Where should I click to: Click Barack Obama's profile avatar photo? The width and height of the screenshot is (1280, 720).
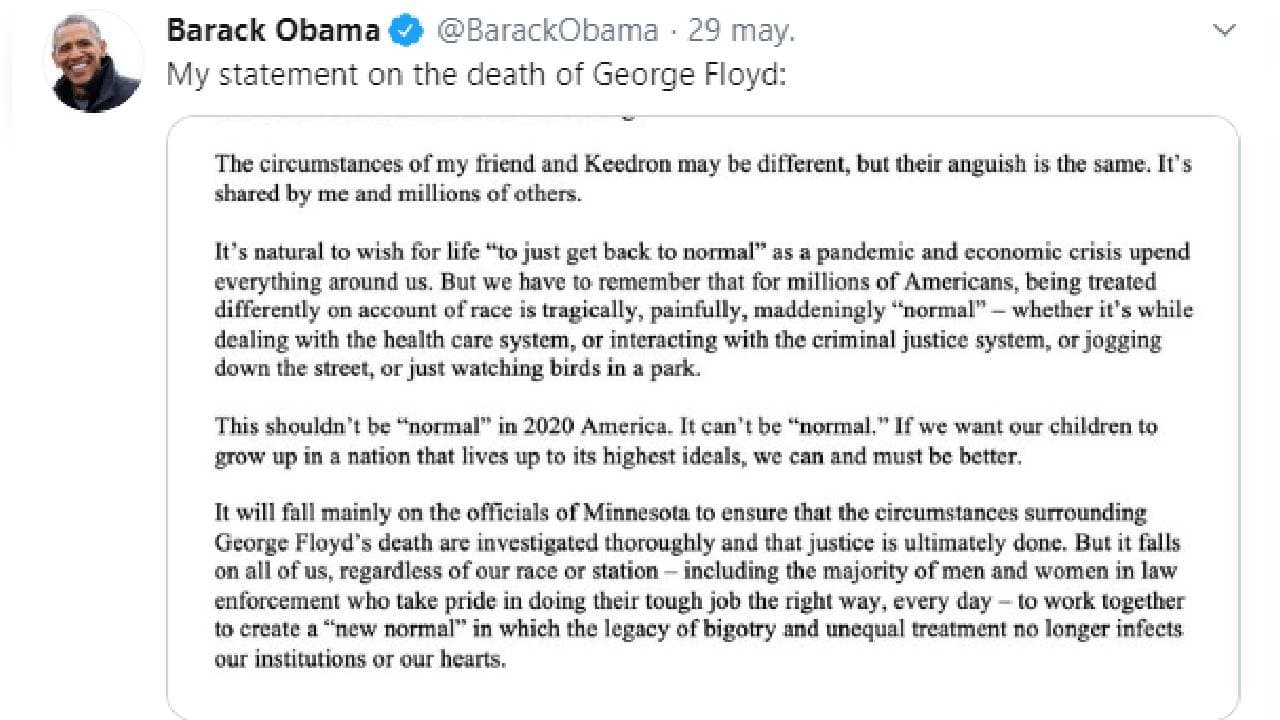coord(93,62)
